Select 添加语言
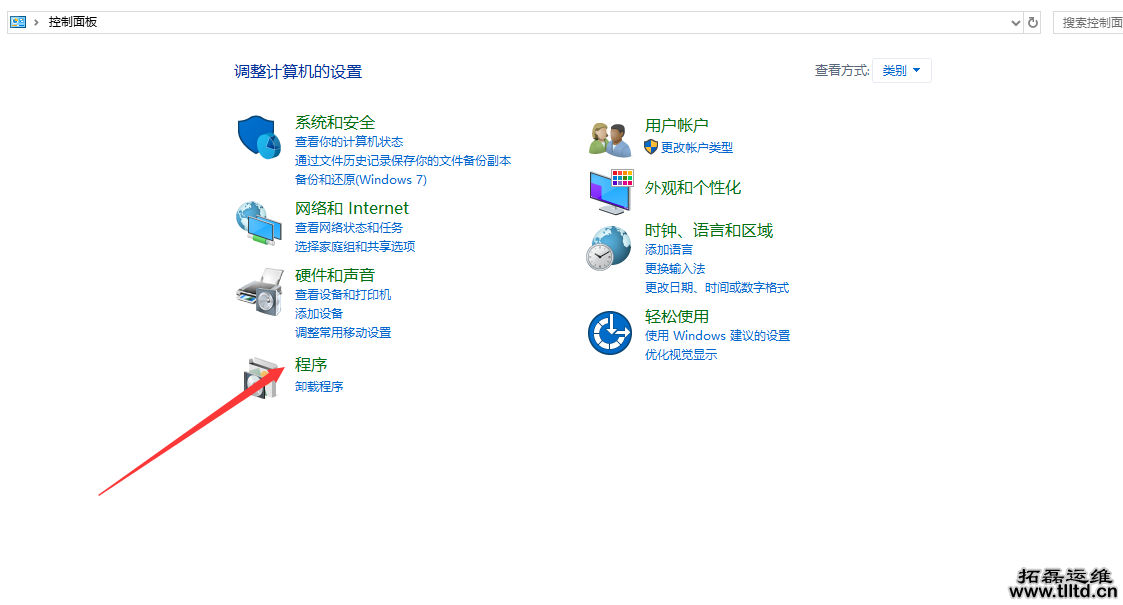1123x605 pixels. point(670,249)
